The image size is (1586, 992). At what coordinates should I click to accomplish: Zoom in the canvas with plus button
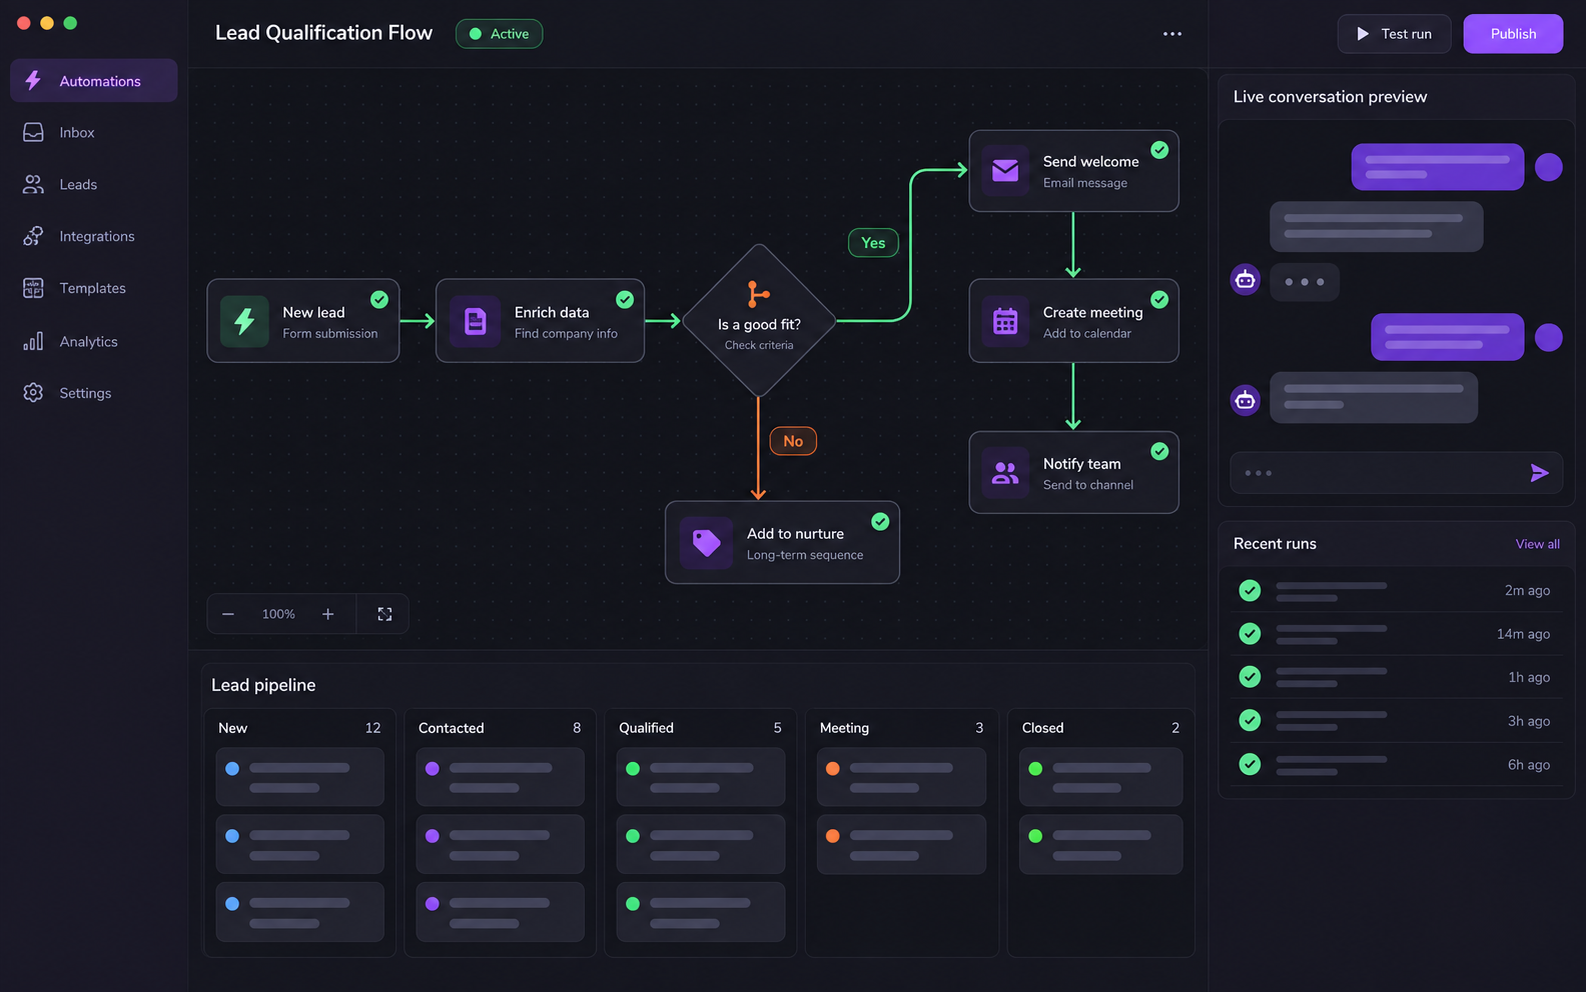[328, 614]
